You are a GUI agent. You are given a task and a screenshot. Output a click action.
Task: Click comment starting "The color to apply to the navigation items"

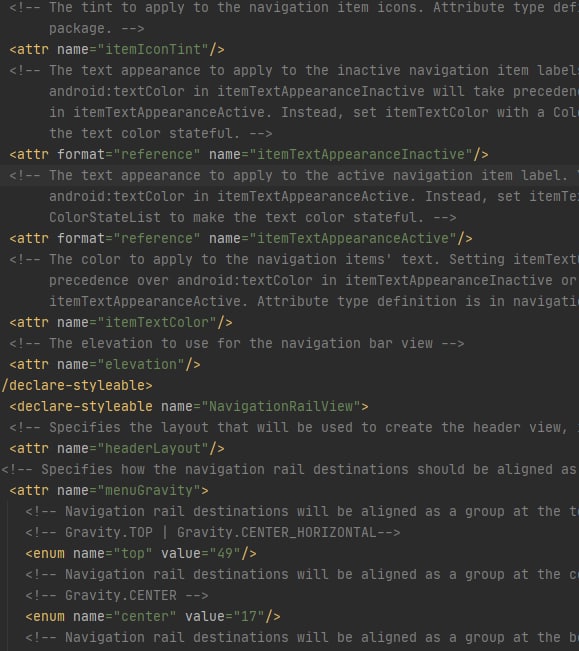point(294,259)
